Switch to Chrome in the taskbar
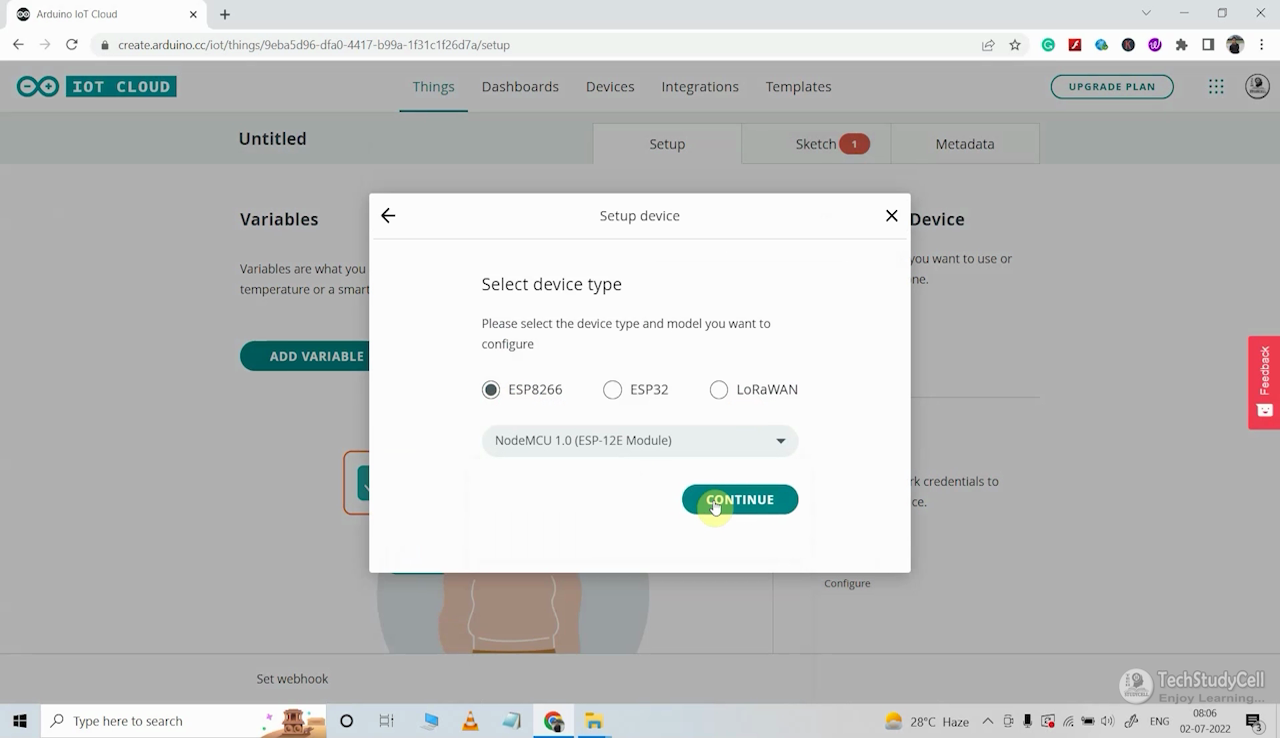Screen dimensions: 1280x738 [x=554, y=721]
